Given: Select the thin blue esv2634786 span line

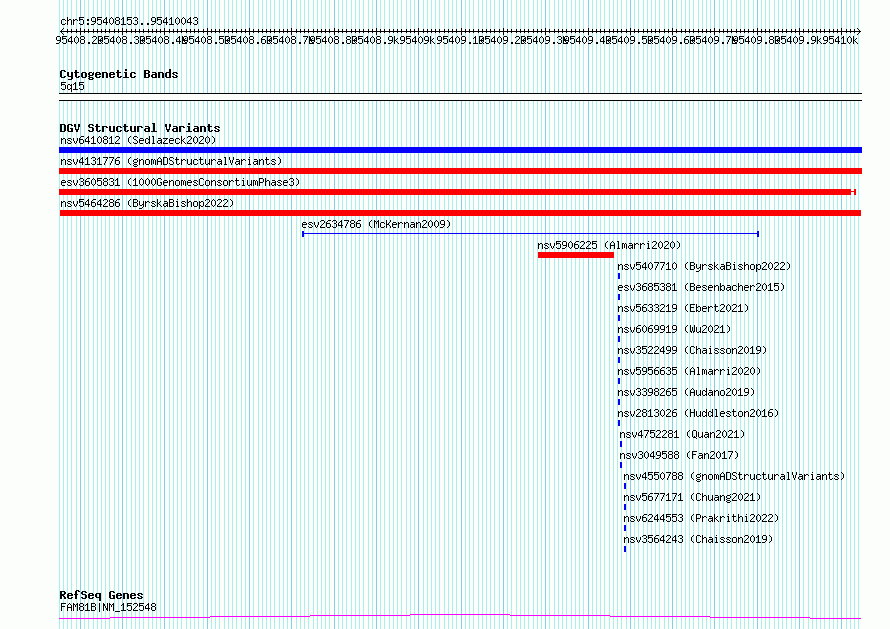Looking at the screenshot, I should (531, 234).
